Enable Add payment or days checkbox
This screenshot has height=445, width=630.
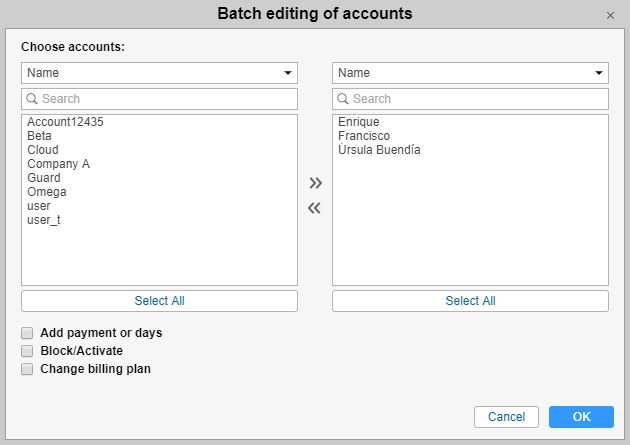[27, 333]
